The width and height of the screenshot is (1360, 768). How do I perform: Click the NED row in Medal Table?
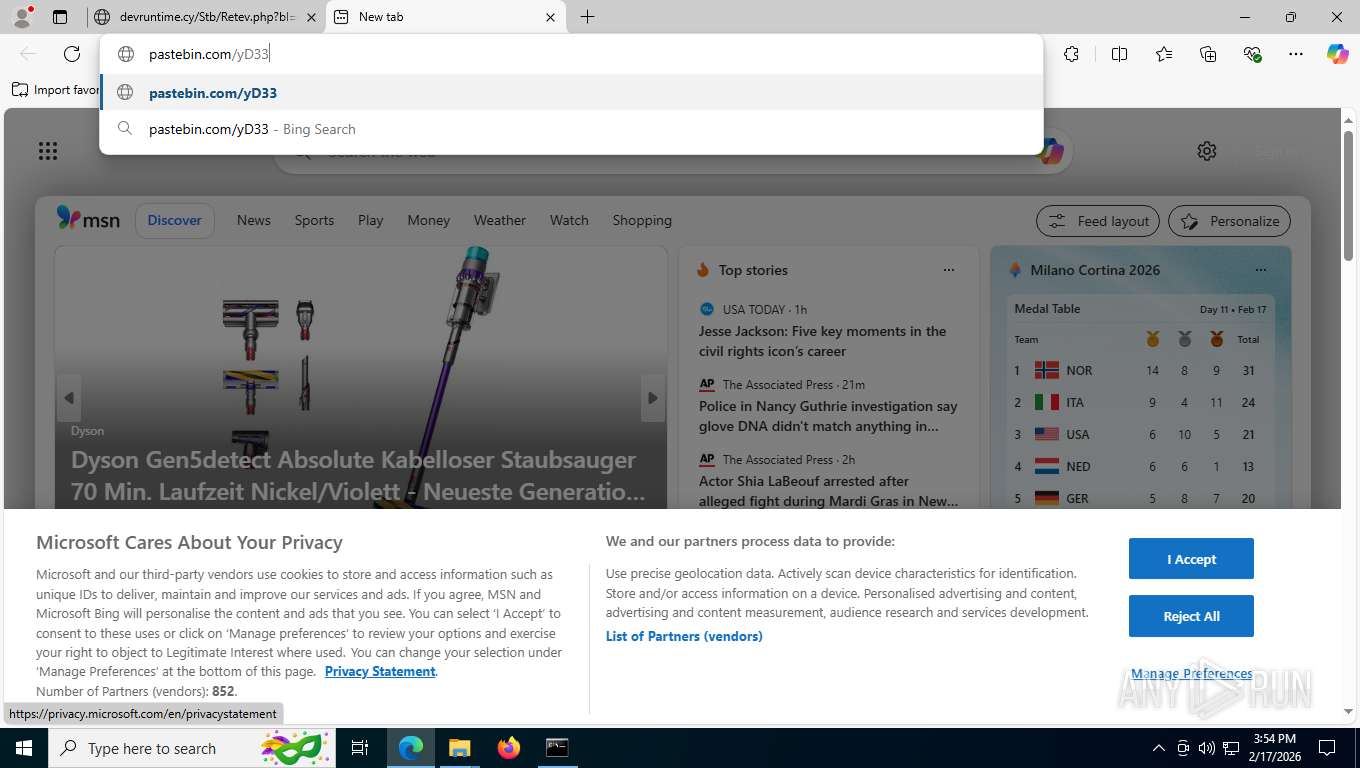[x=1141, y=466]
